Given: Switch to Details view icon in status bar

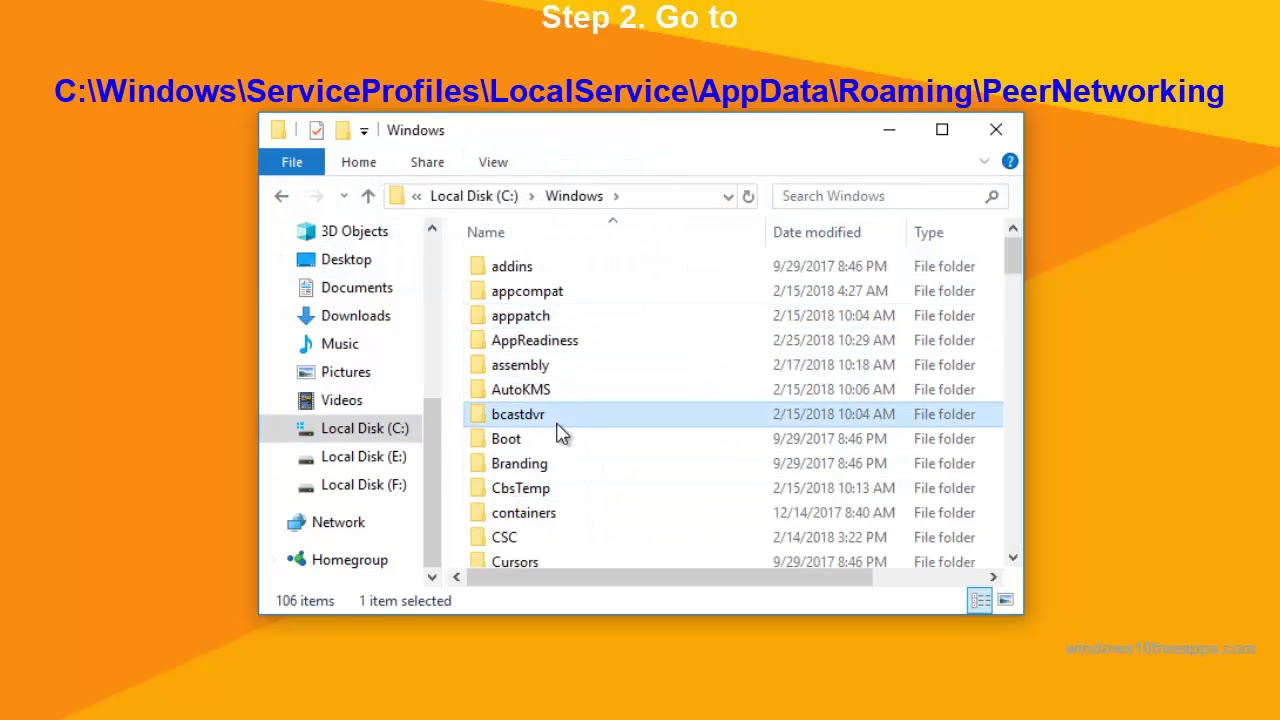Looking at the screenshot, I should pos(980,600).
